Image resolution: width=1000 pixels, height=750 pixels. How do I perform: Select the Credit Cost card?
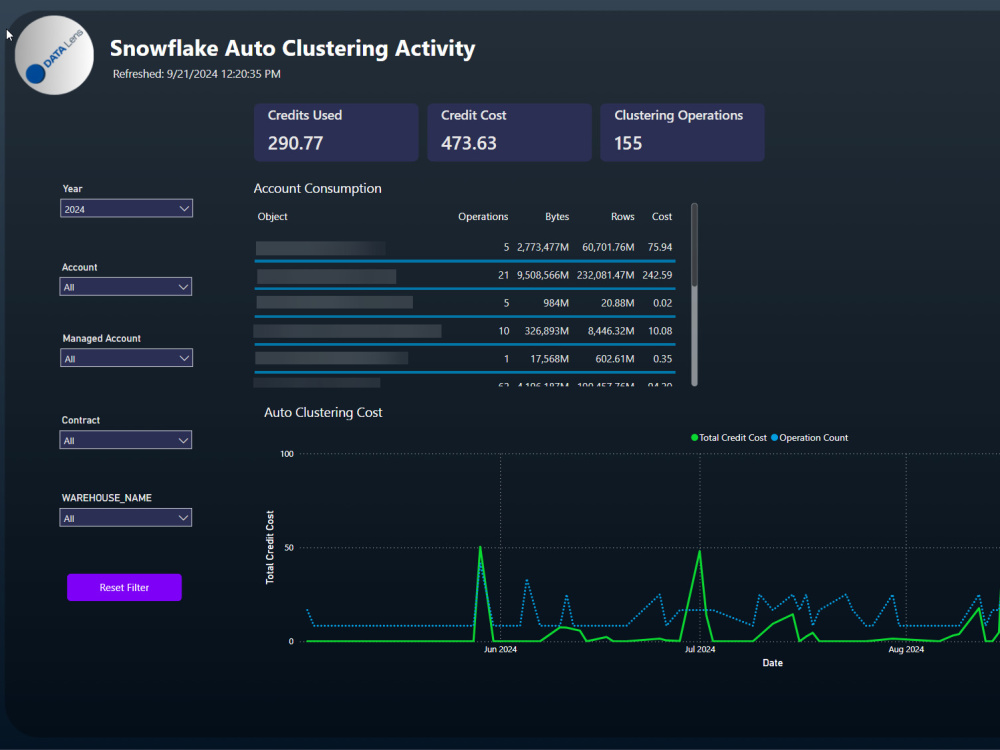509,132
